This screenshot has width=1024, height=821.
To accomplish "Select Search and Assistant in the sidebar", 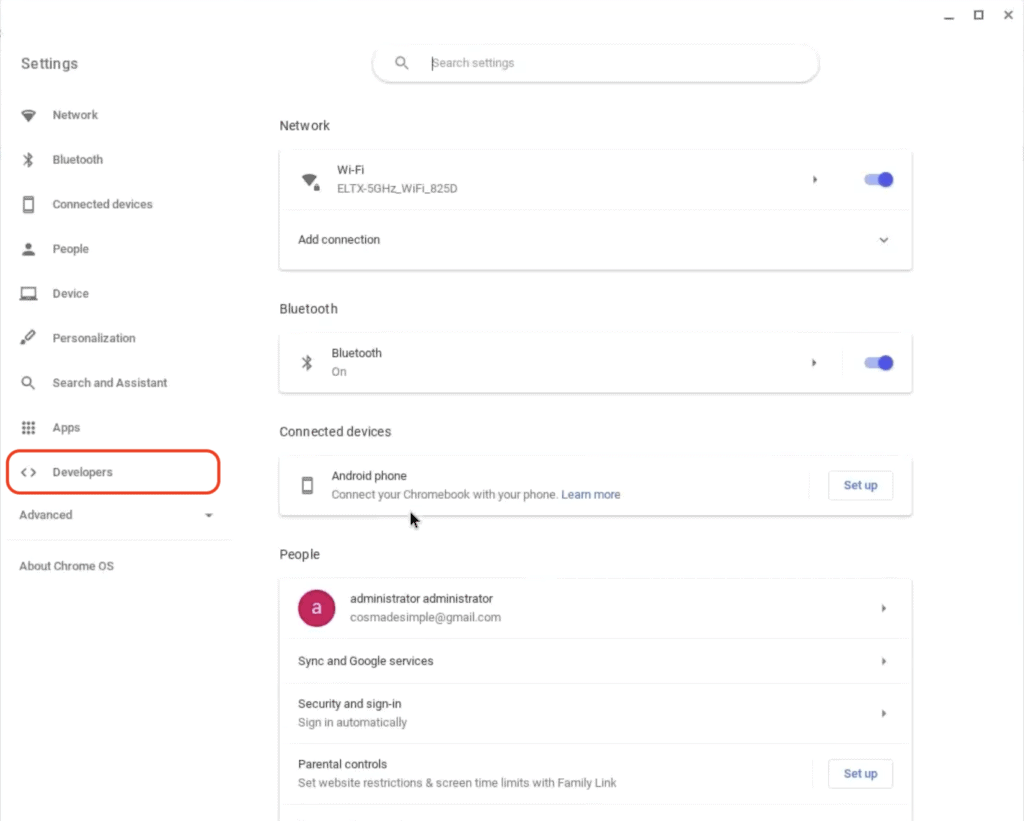I will pos(29,382).
